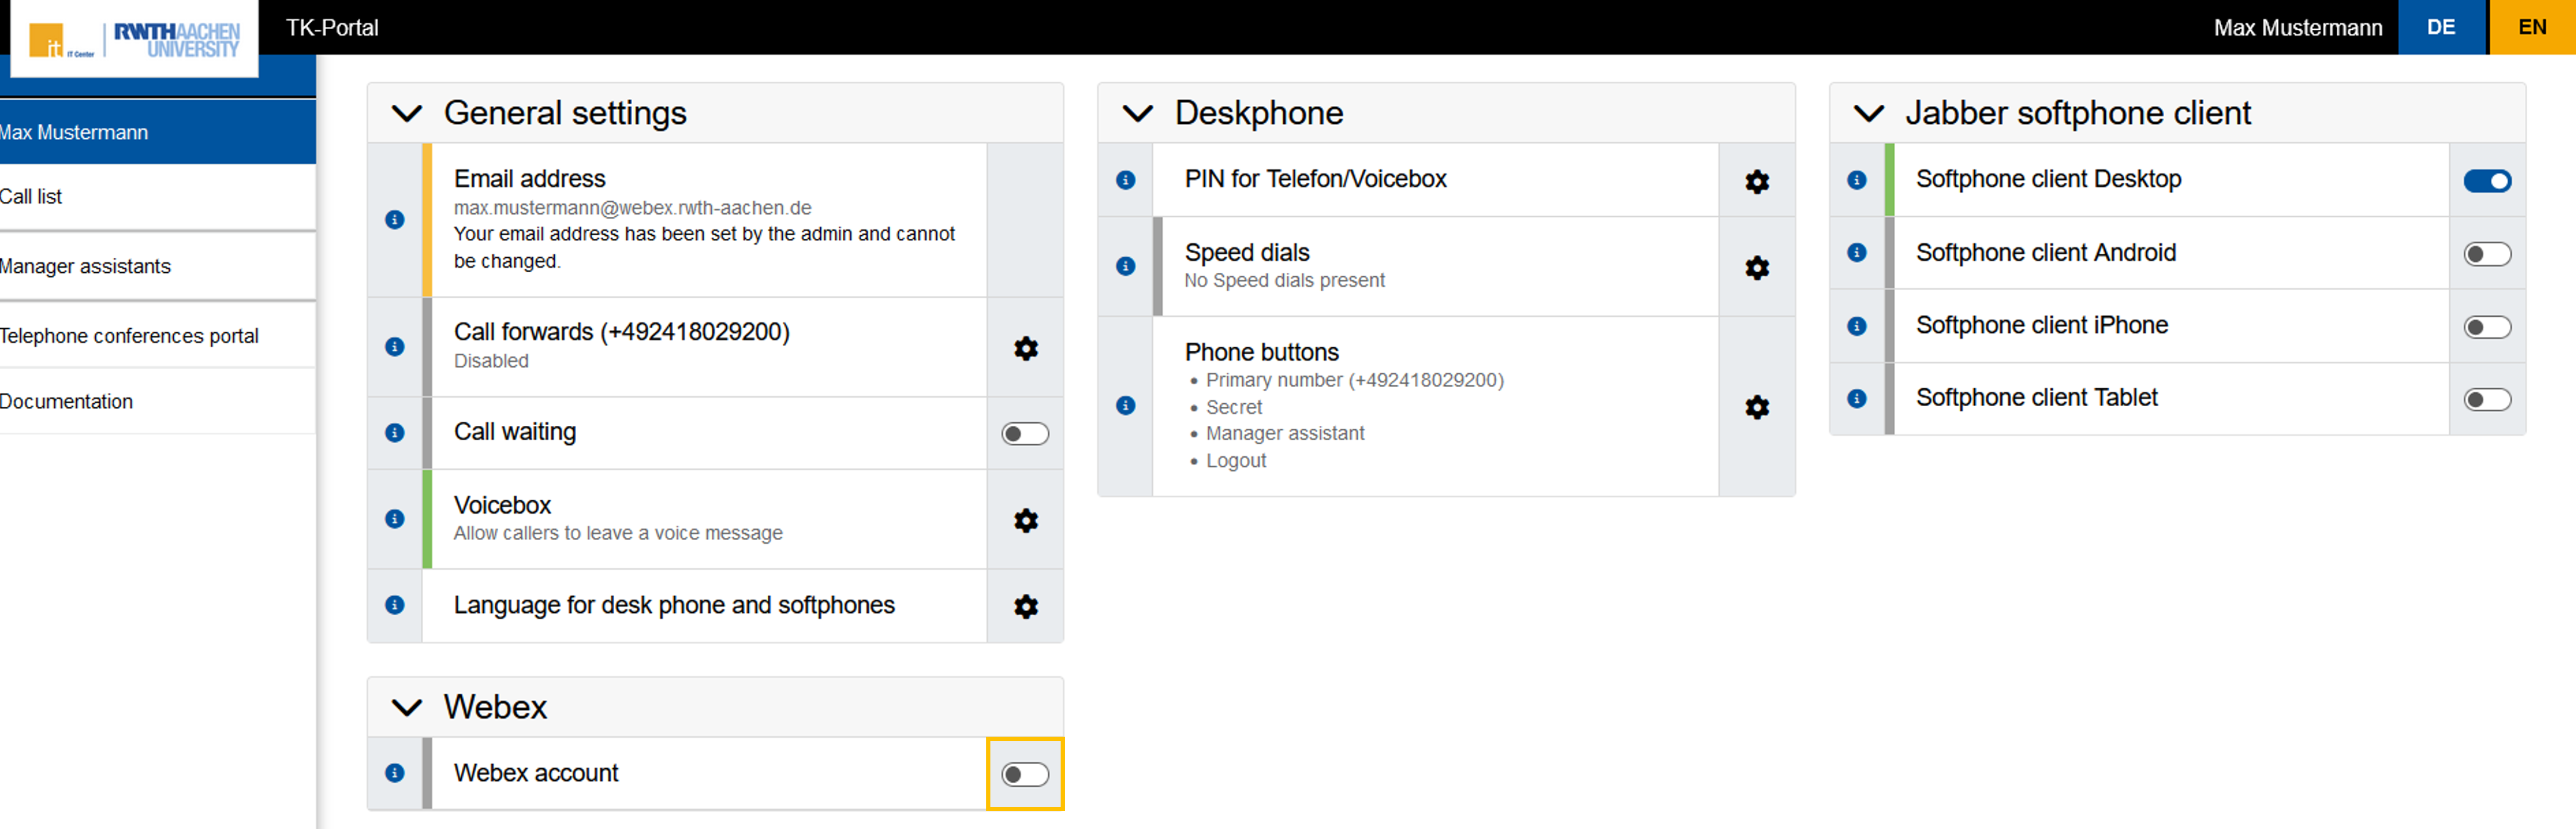The width and height of the screenshot is (2576, 829).
Task: Open PIN for Telefon/Voicebox gear
Action: click(x=1756, y=181)
